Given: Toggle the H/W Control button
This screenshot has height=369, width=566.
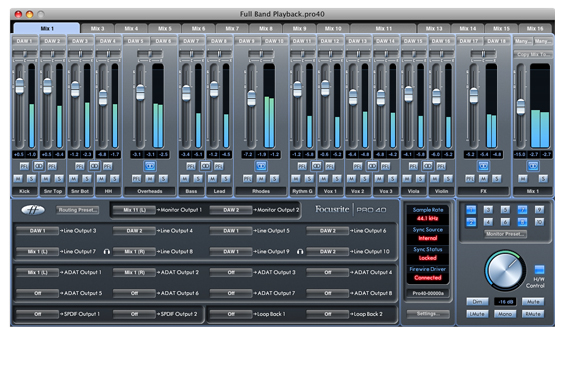Looking at the screenshot, I should click(539, 269).
